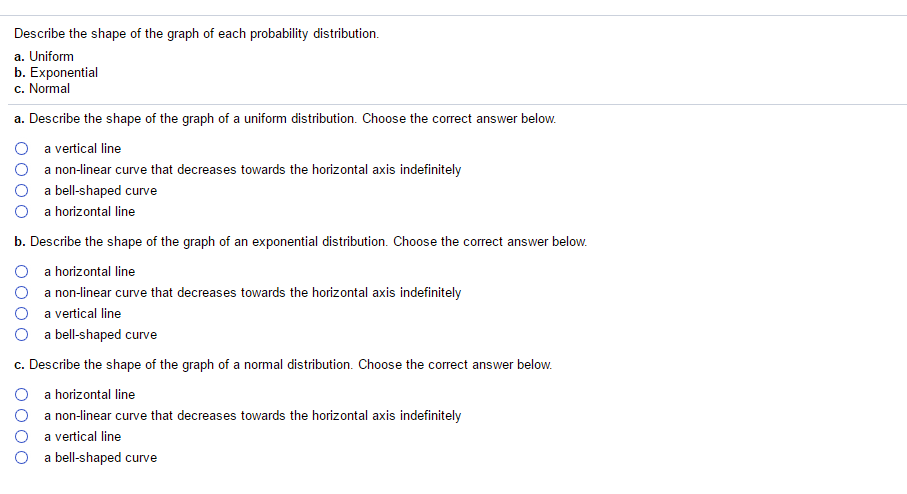Pick 'a vertical line' for the normal question

(x=21, y=437)
